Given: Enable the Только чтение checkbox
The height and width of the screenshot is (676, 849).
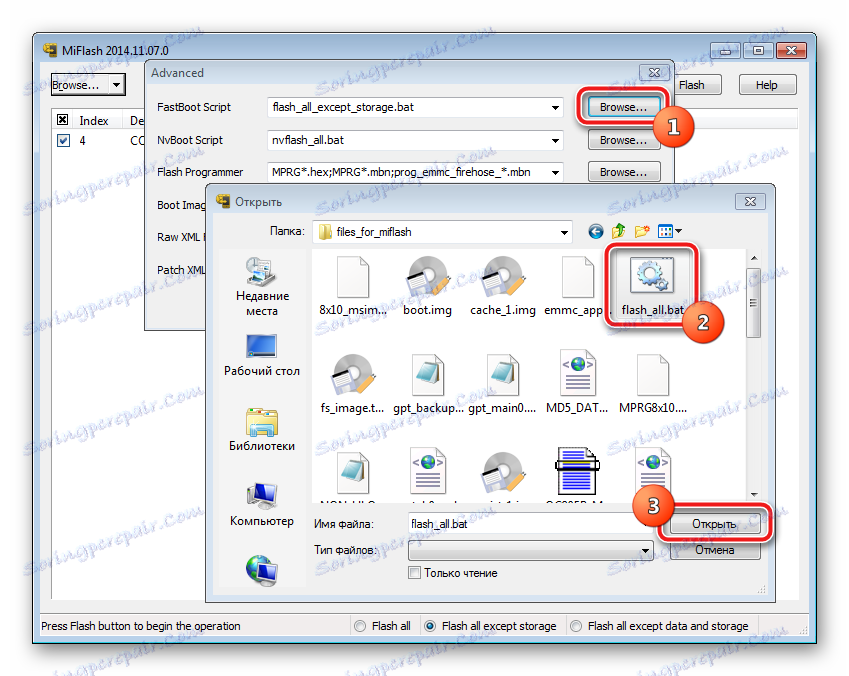Looking at the screenshot, I should click(414, 573).
